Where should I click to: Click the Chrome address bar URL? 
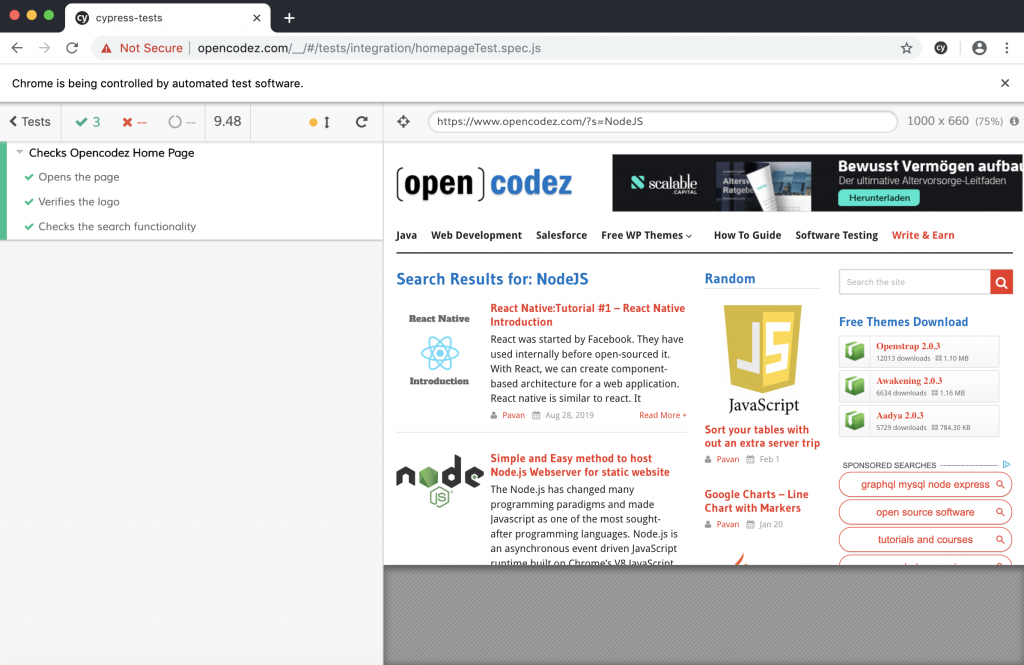pyautogui.click(x=369, y=48)
